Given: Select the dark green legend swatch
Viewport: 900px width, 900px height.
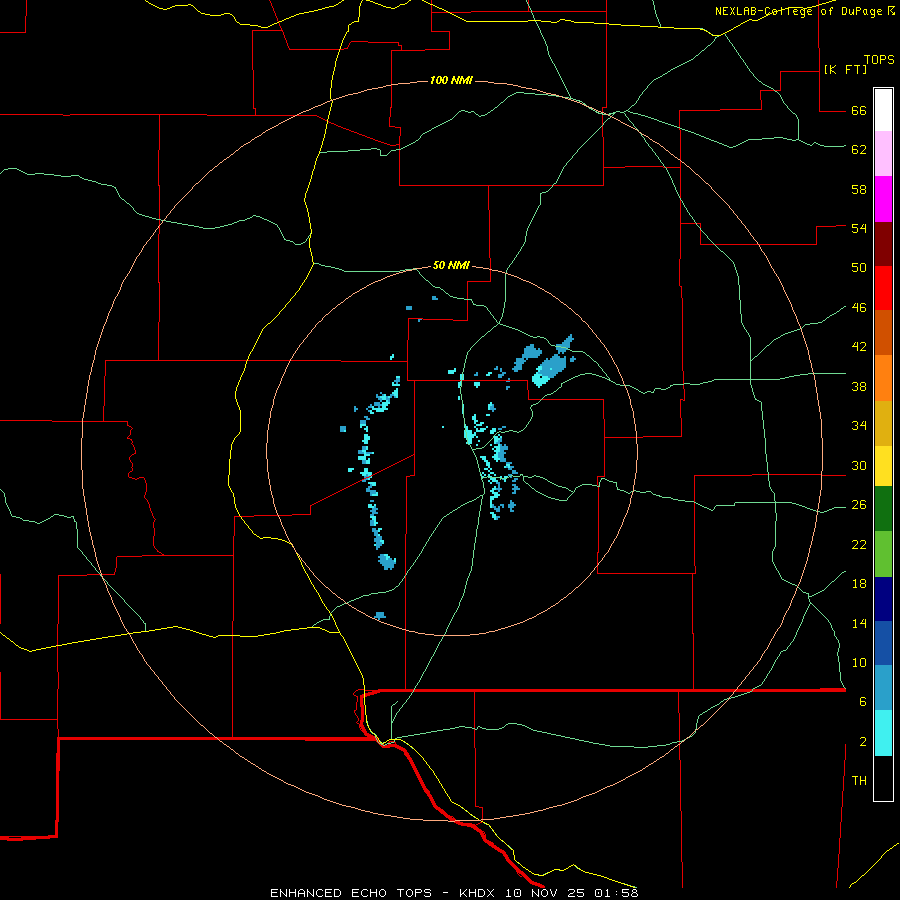Looking at the screenshot, I should click(883, 509).
